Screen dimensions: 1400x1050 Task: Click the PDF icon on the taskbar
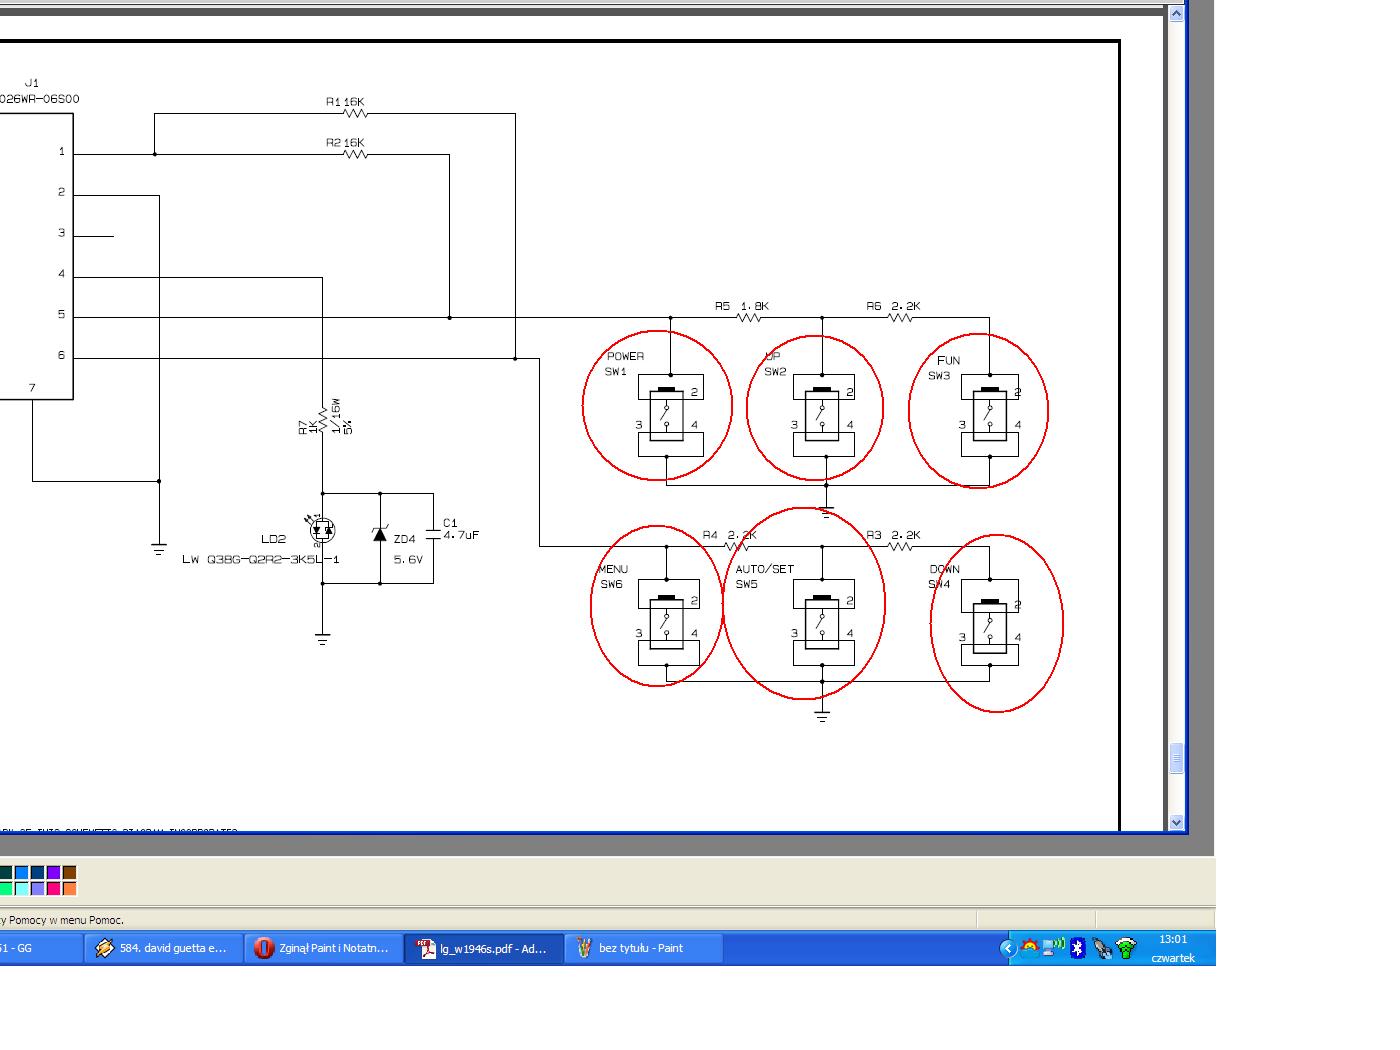click(427, 948)
